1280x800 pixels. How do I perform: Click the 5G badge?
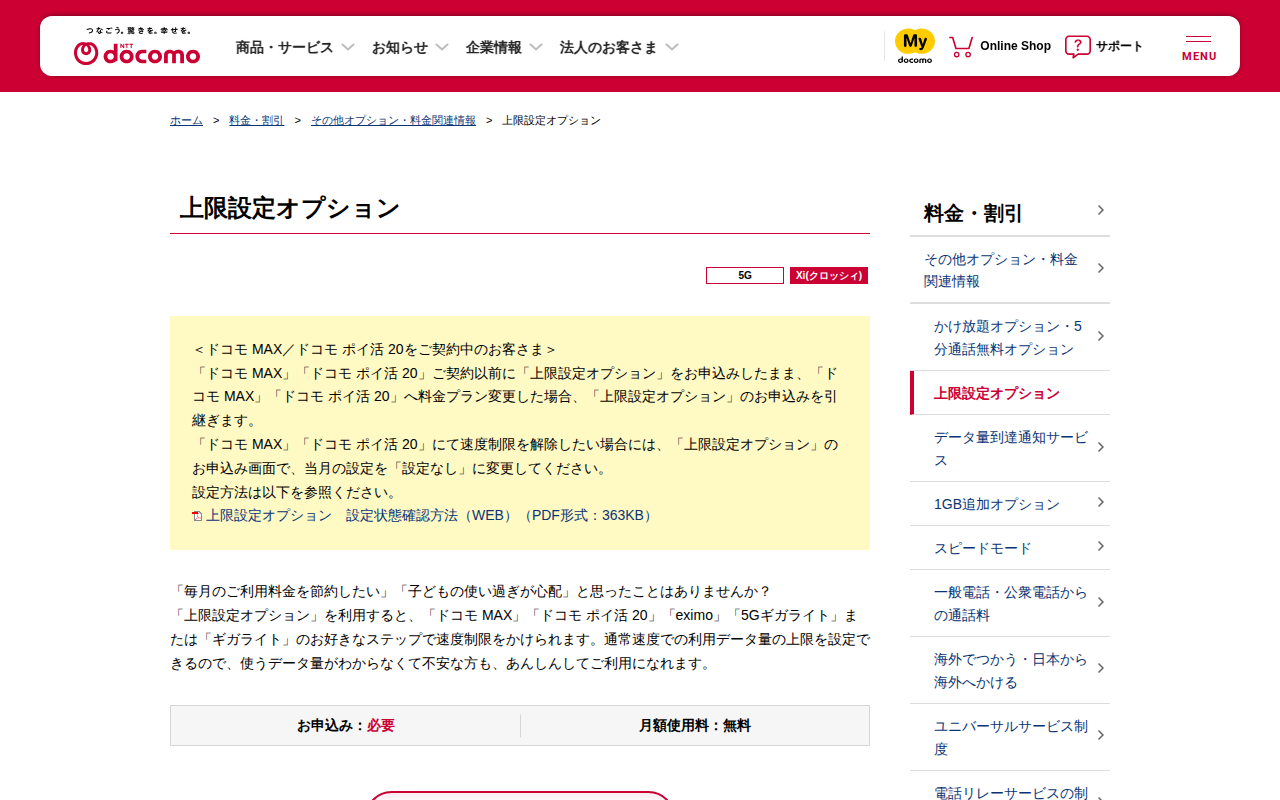point(745,275)
